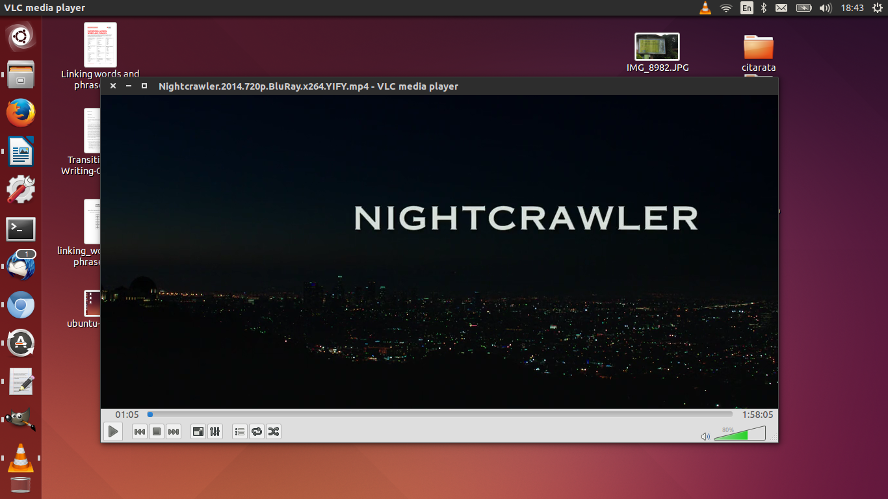Toggle fullscreen video mode button
This screenshot has width=888, height=499.
(198, 432)
